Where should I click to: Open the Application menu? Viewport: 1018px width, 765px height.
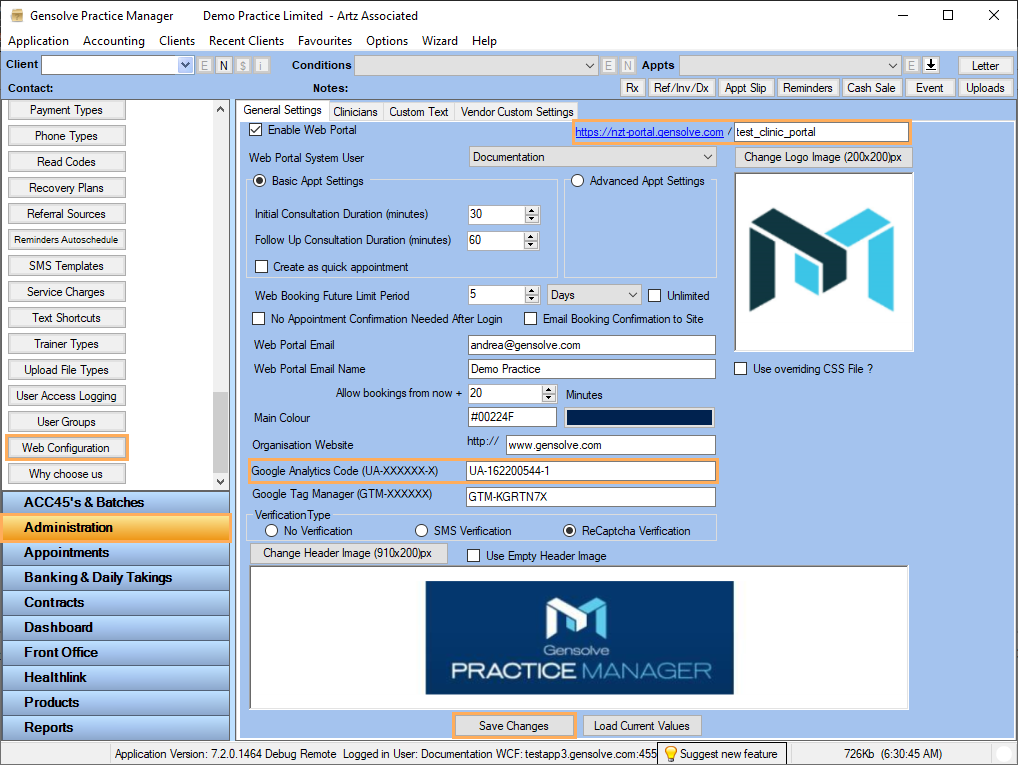(x=38, y=41)
